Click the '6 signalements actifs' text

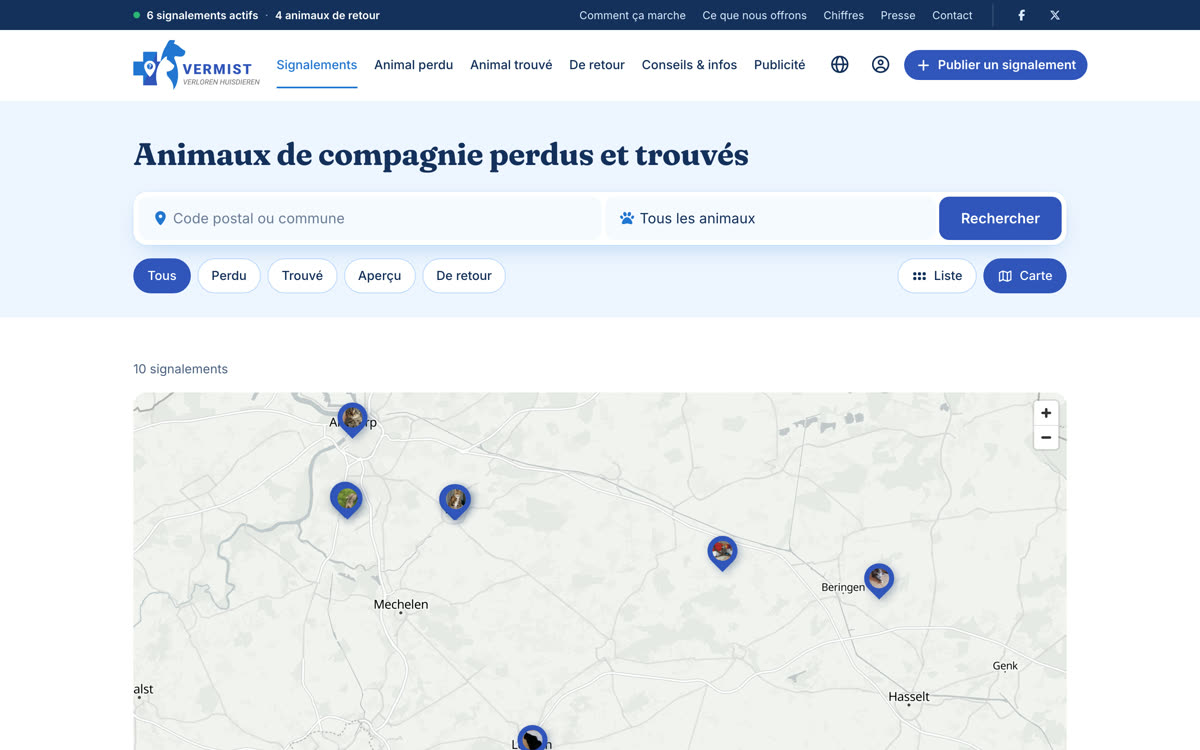(x=202, y=15)
